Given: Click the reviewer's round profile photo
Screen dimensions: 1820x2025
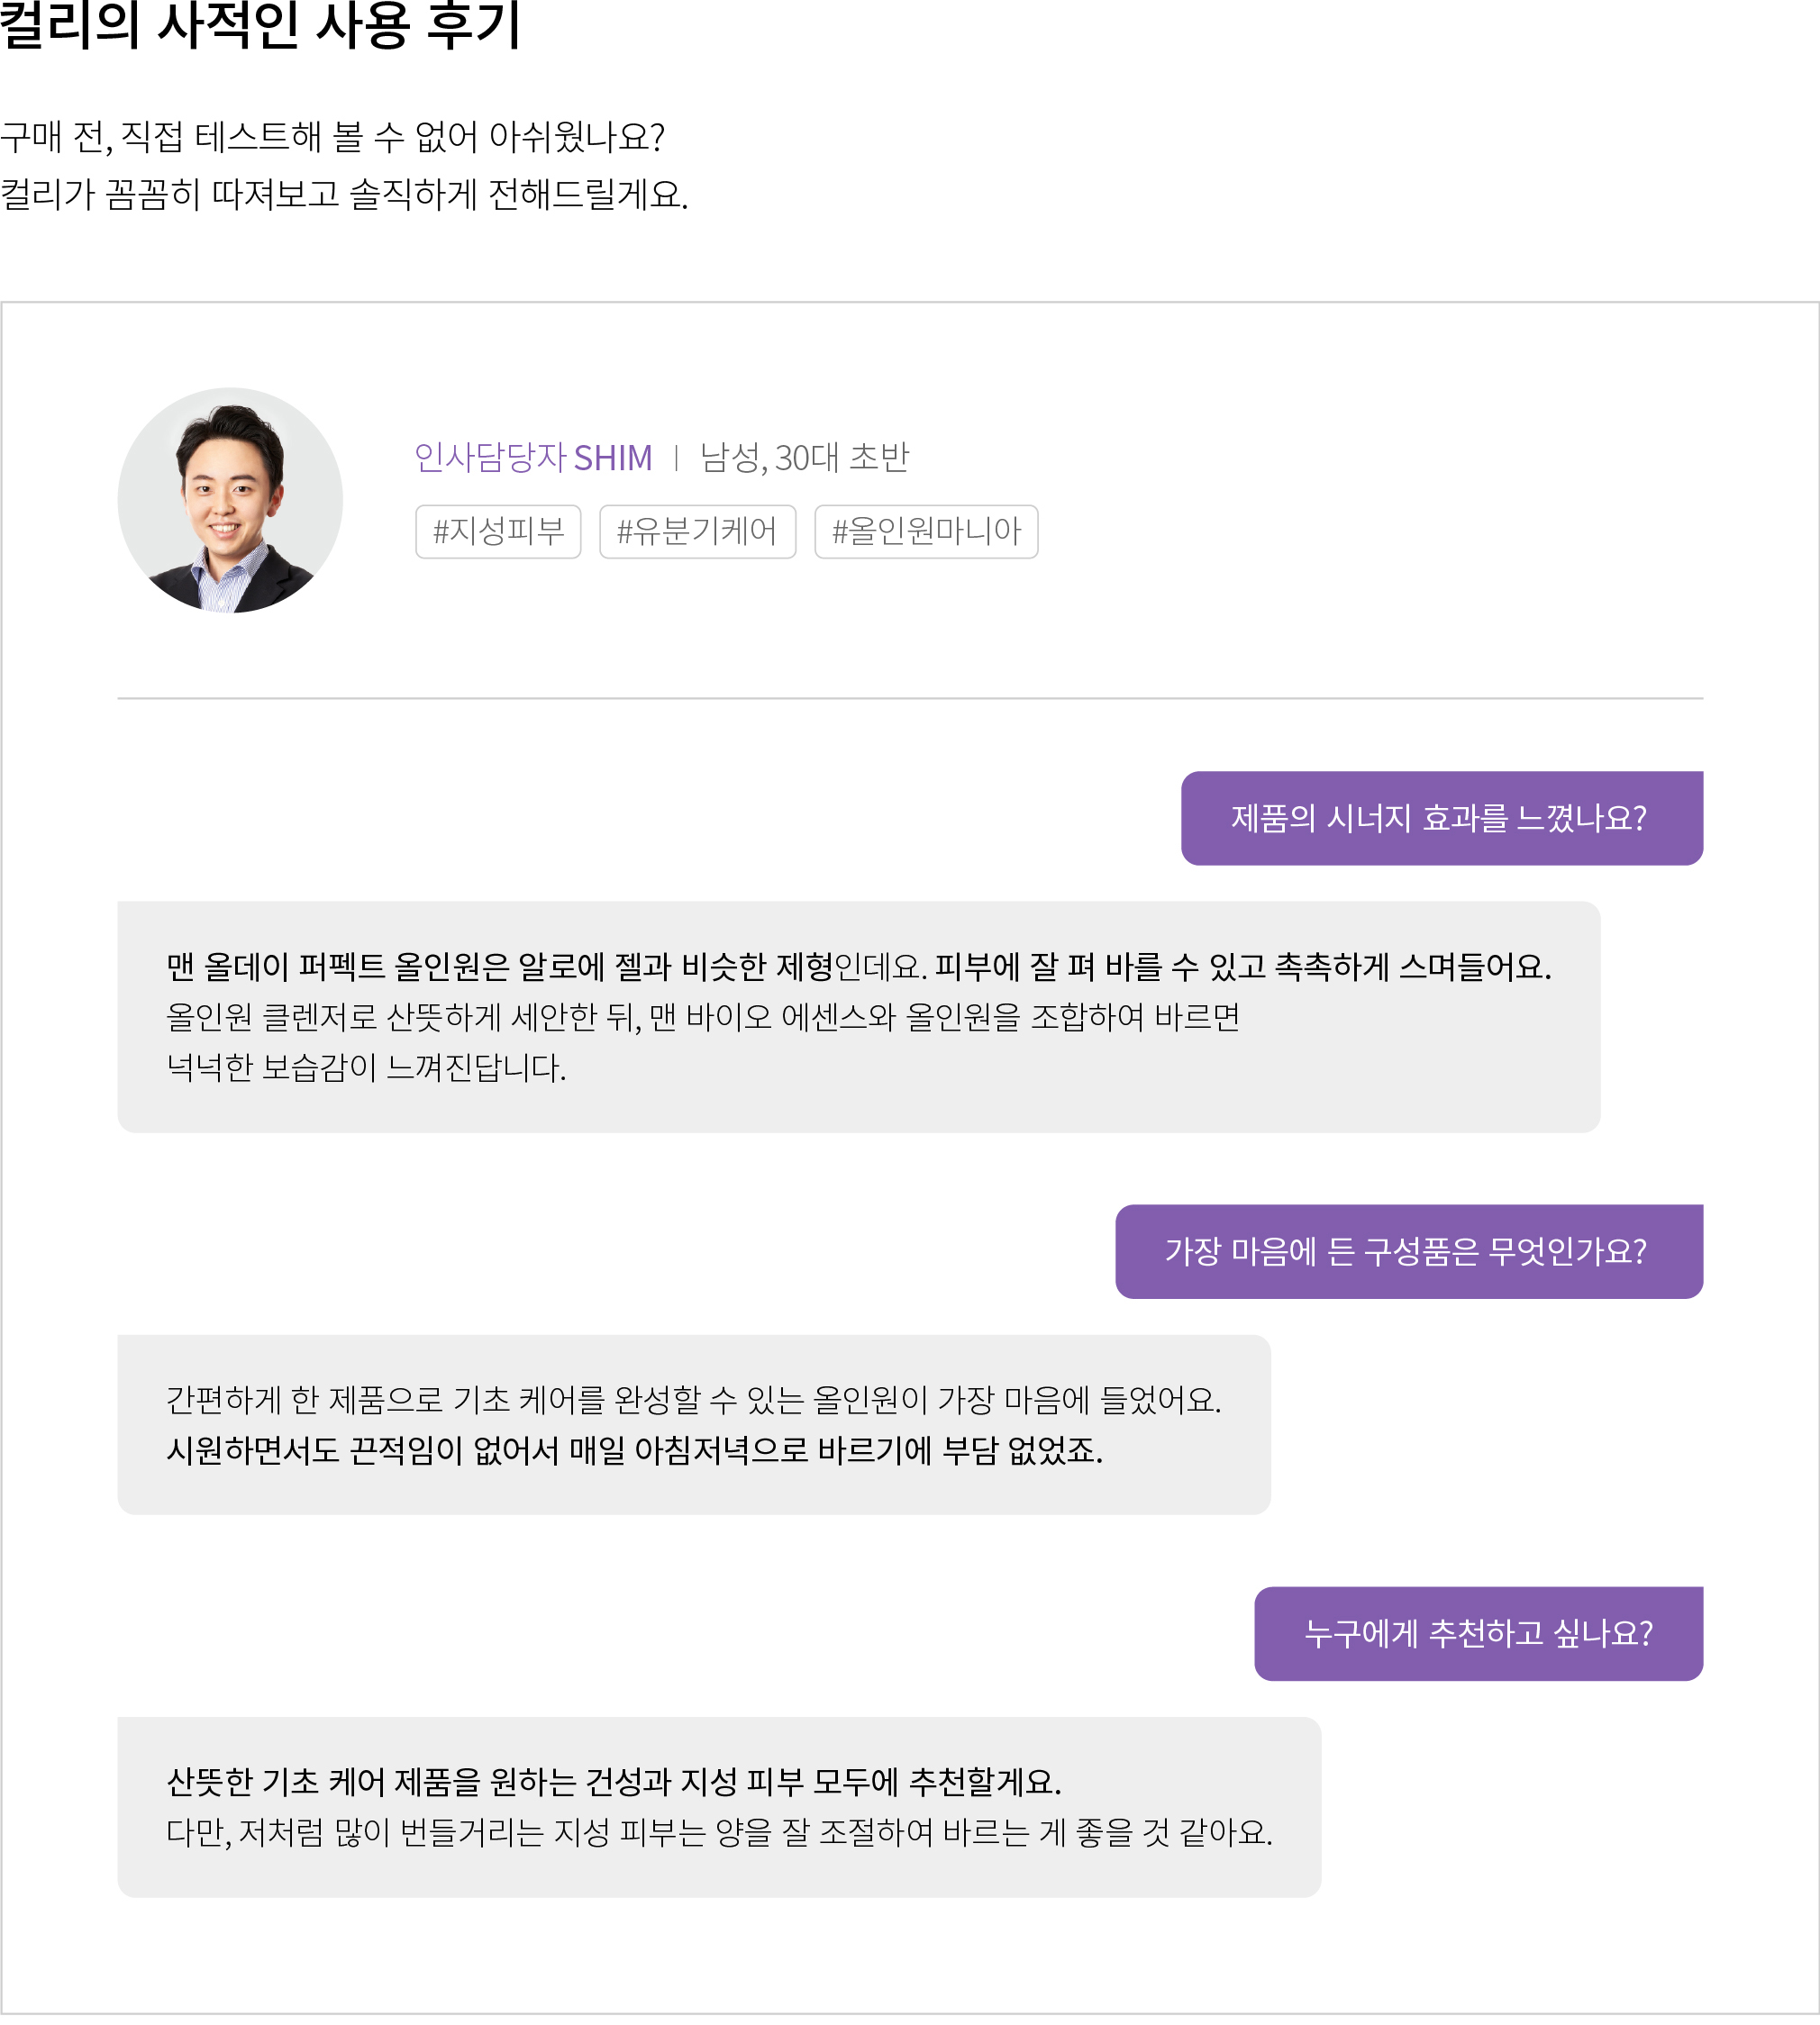Looking at the screenshot, I should 230,500.
